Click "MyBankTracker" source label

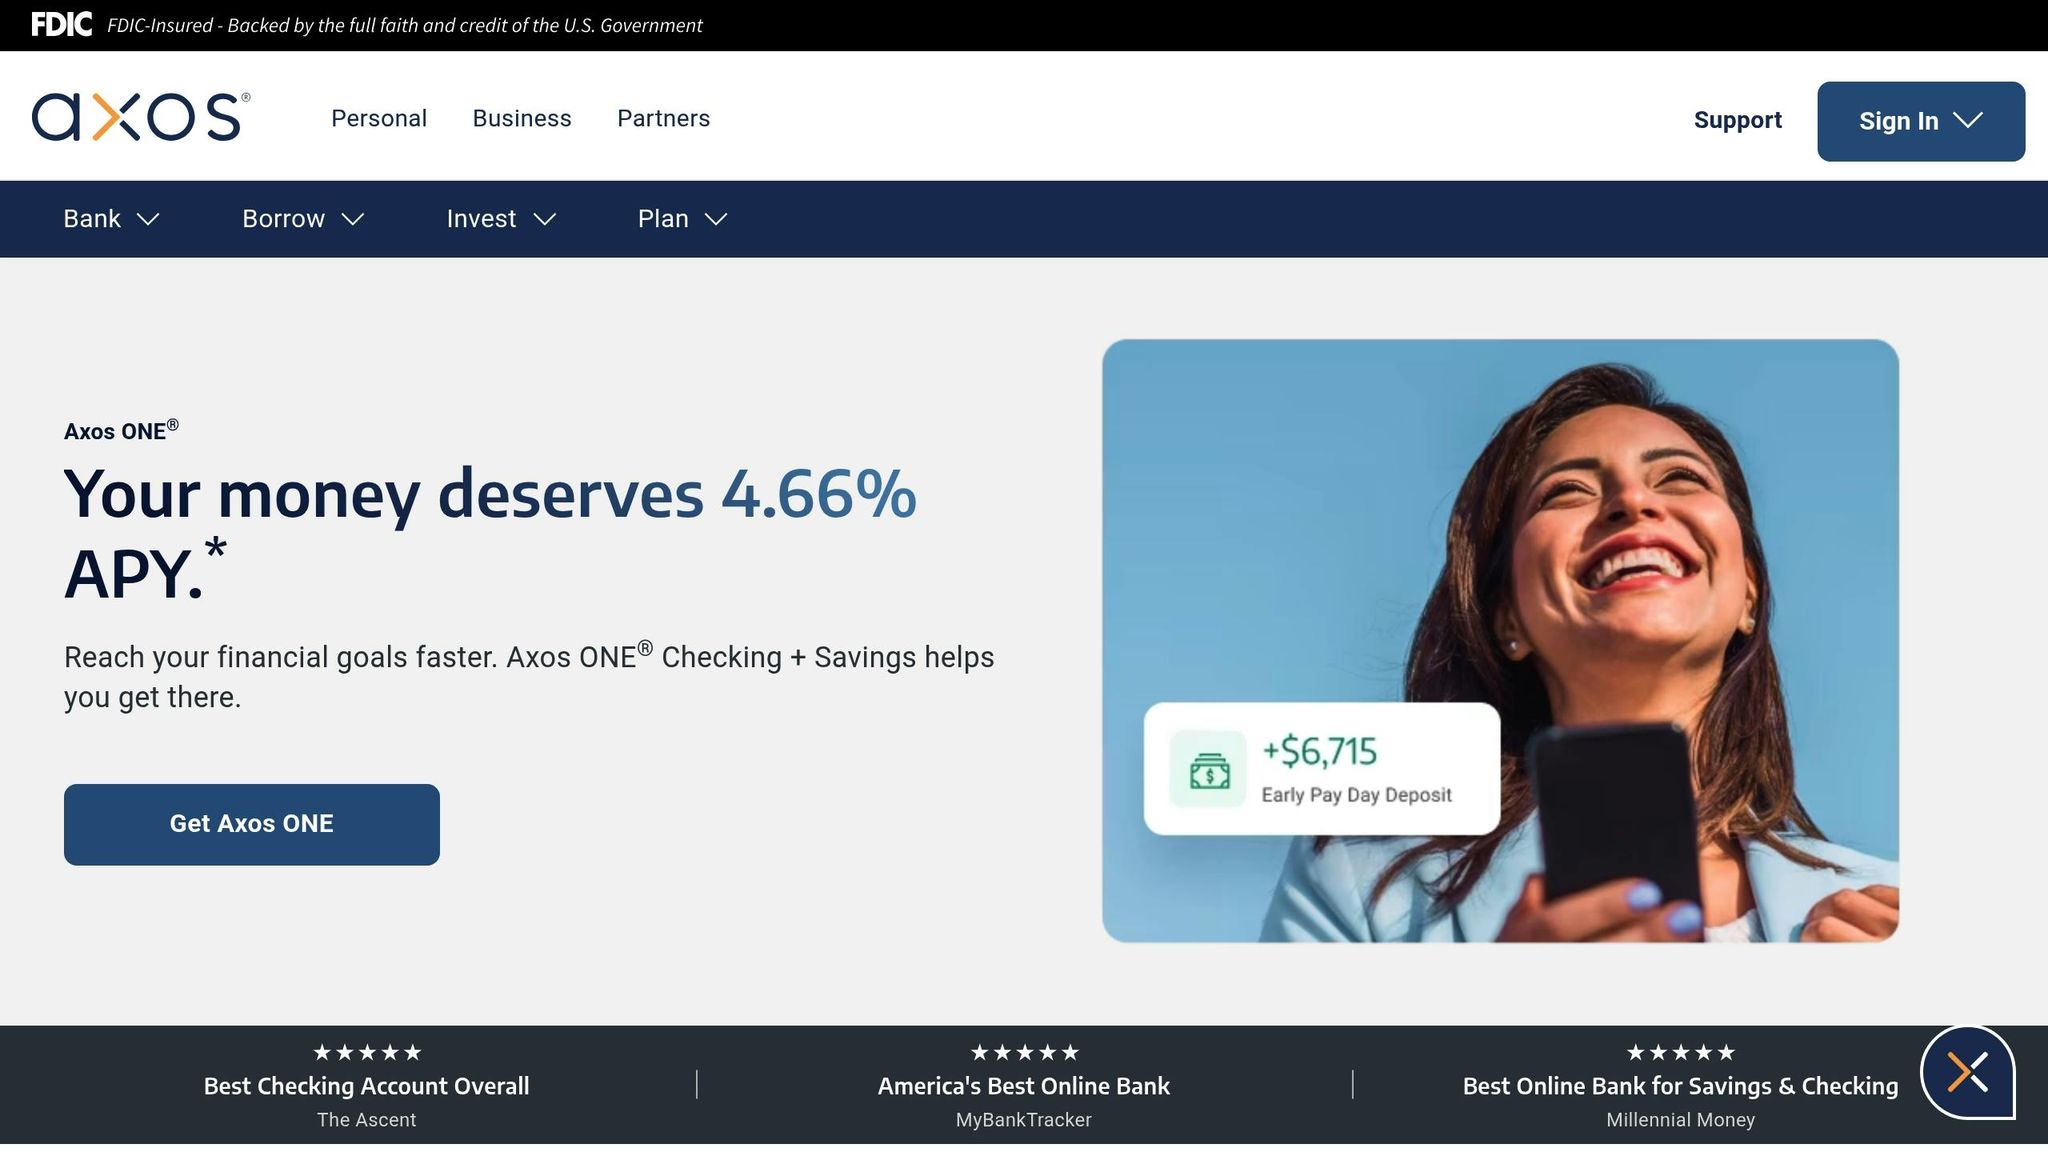1024,1120
